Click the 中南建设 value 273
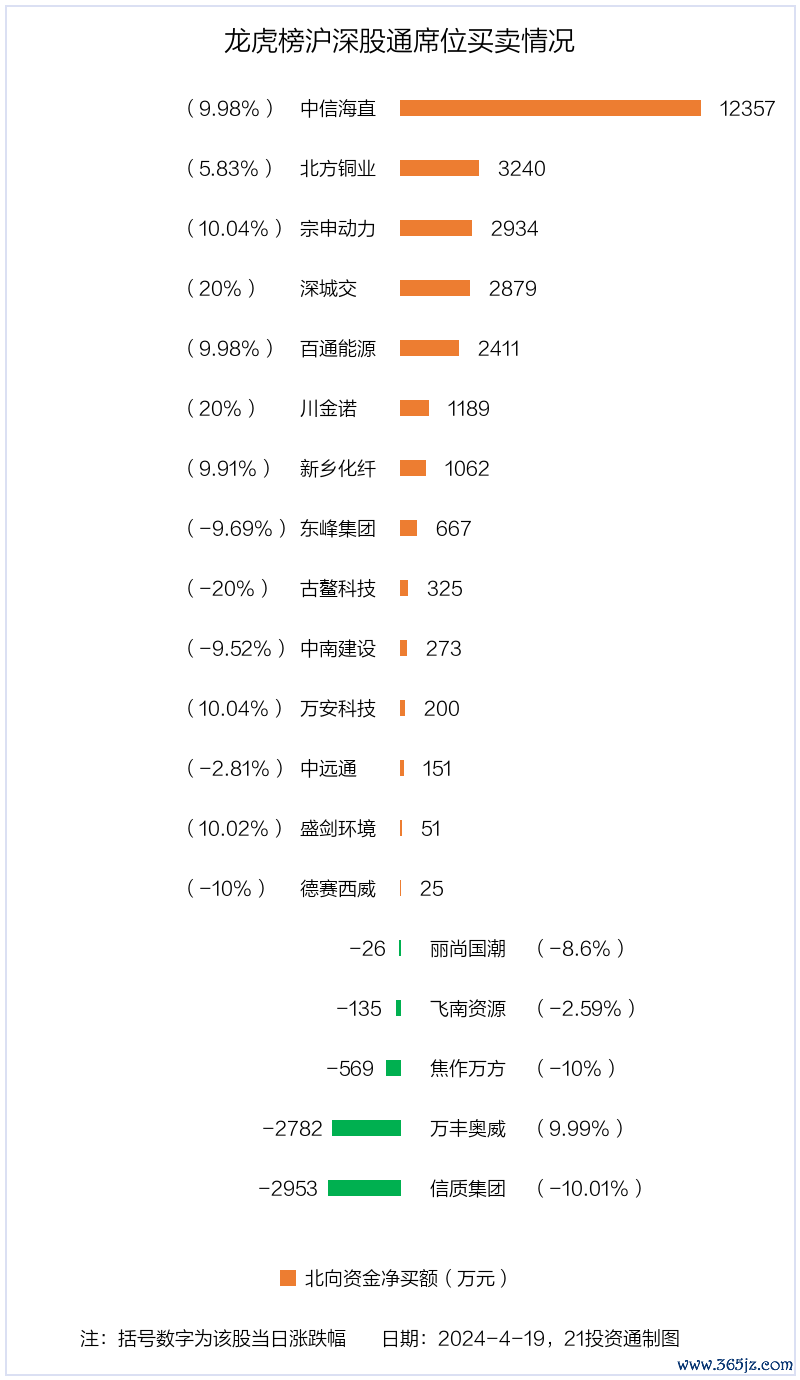This screenshot has width=800, height=1380. (444, 648)
